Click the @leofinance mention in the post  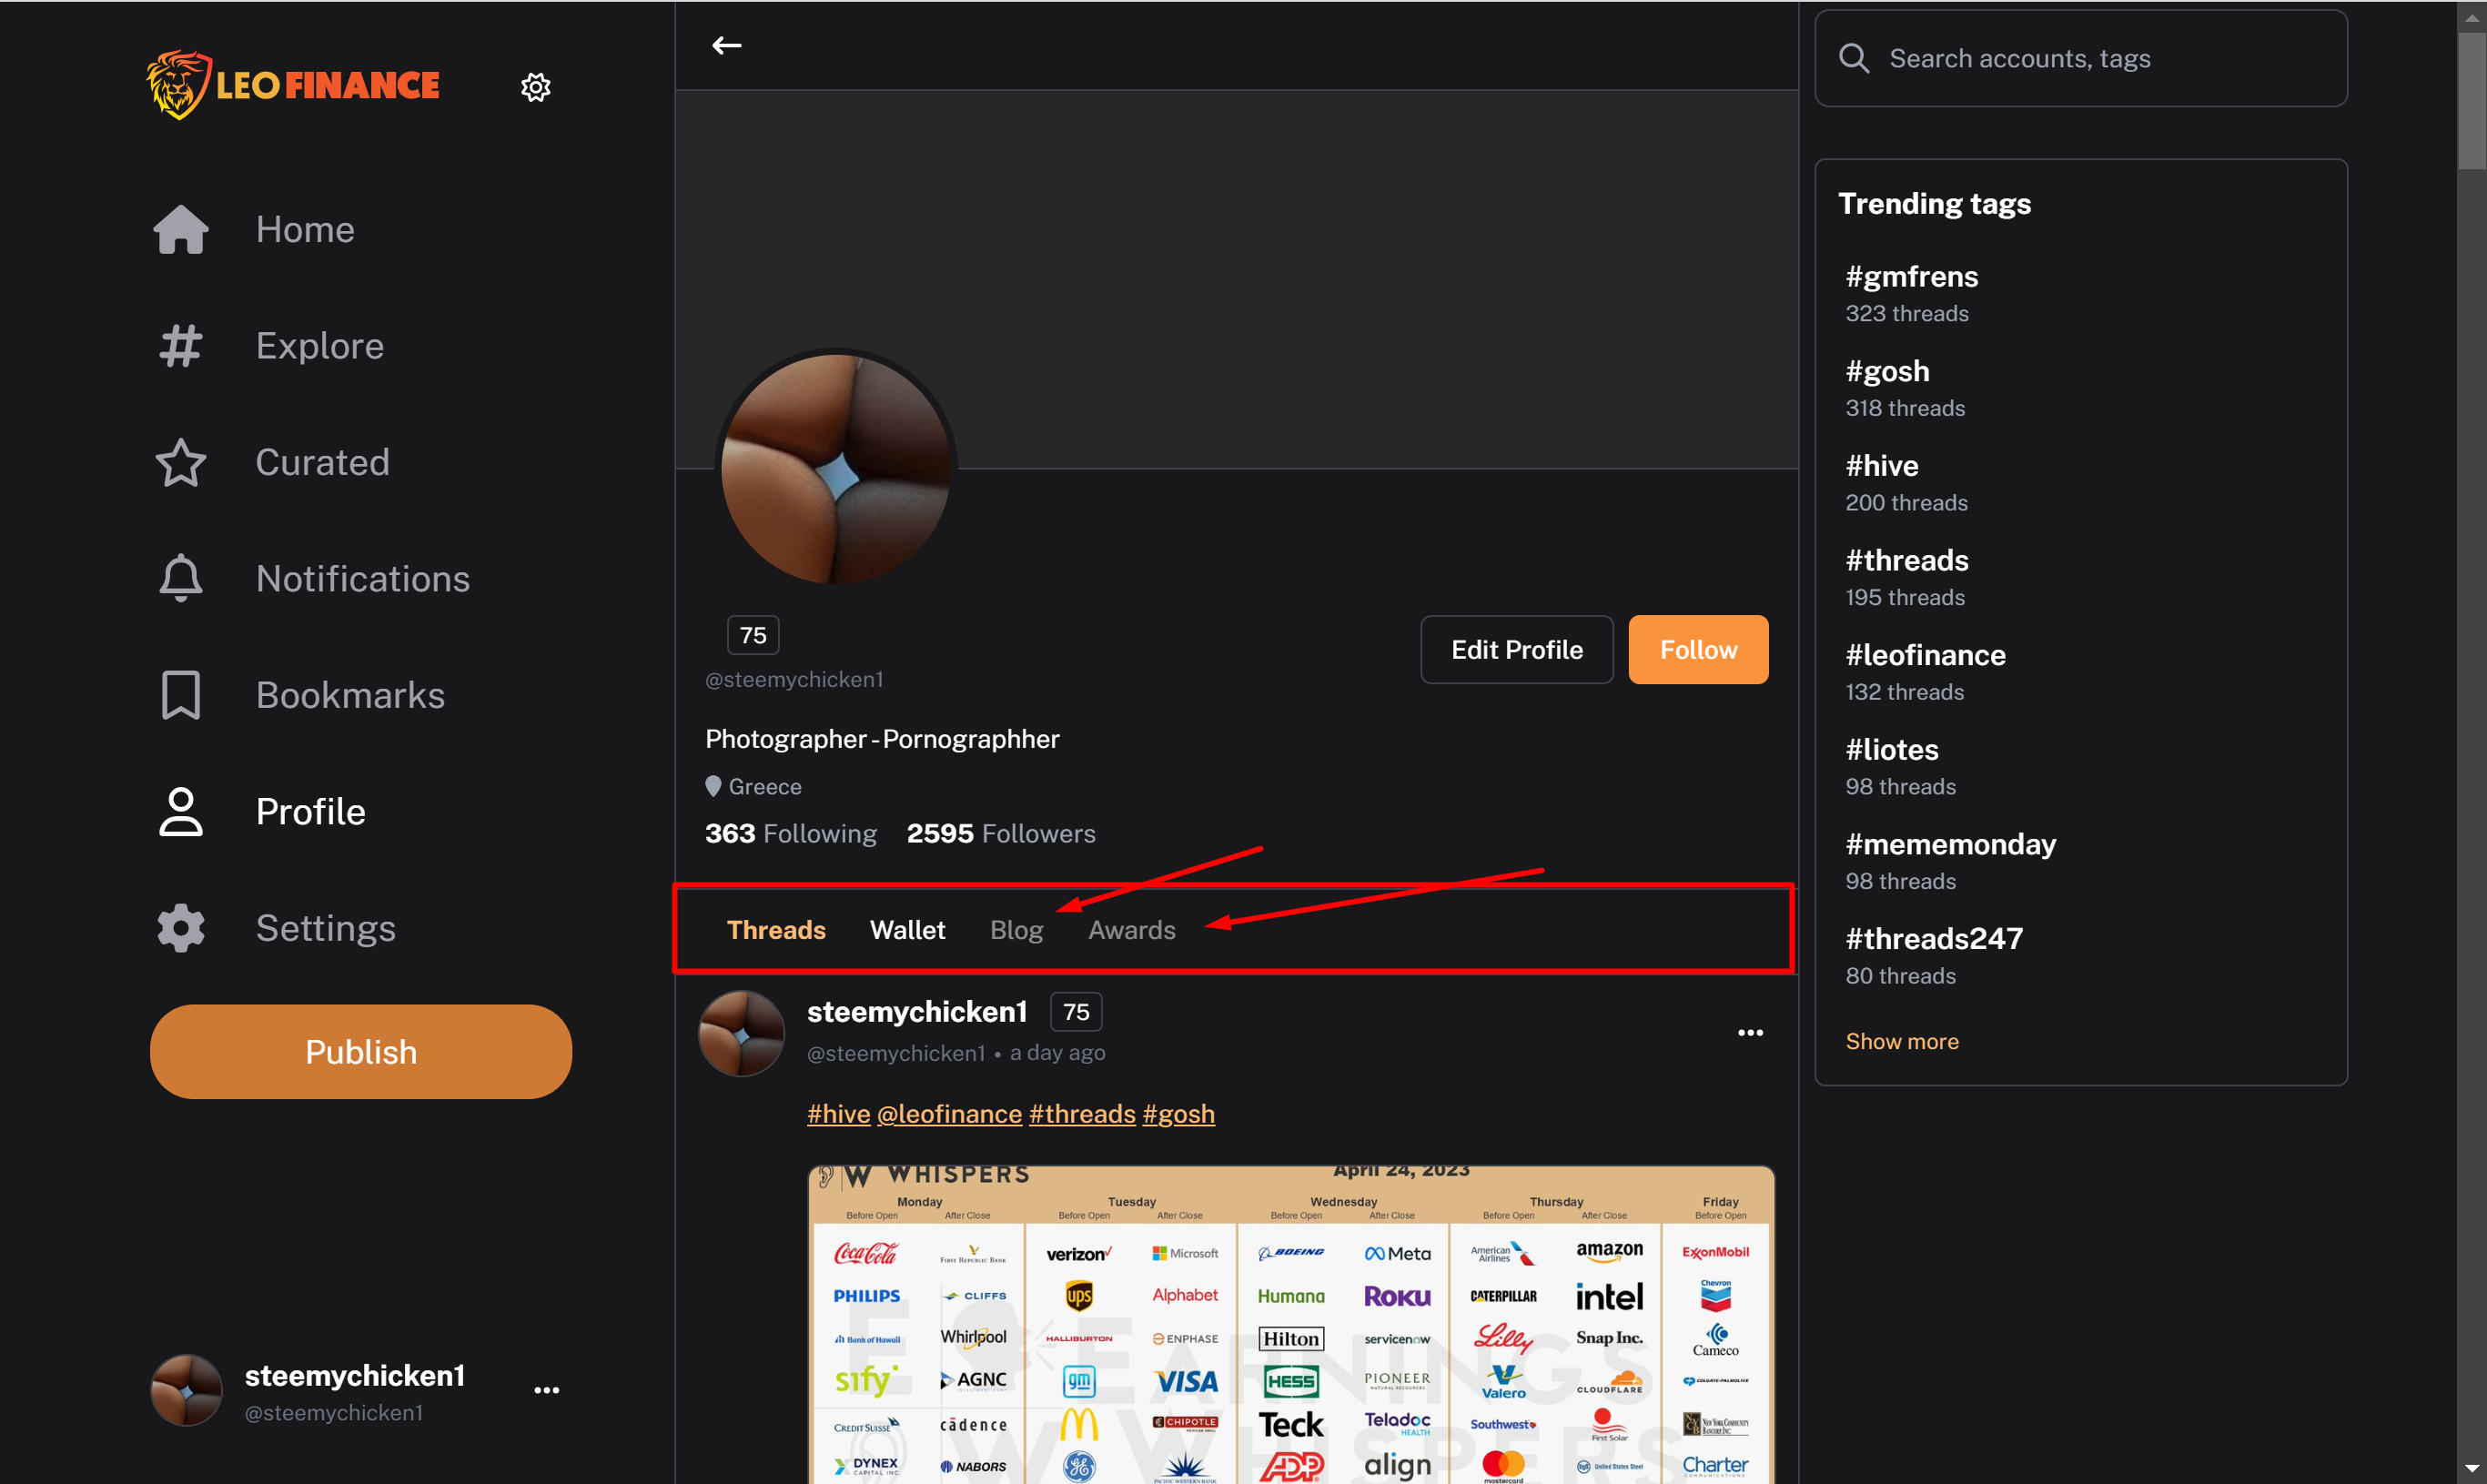[x=949, y=1114]
